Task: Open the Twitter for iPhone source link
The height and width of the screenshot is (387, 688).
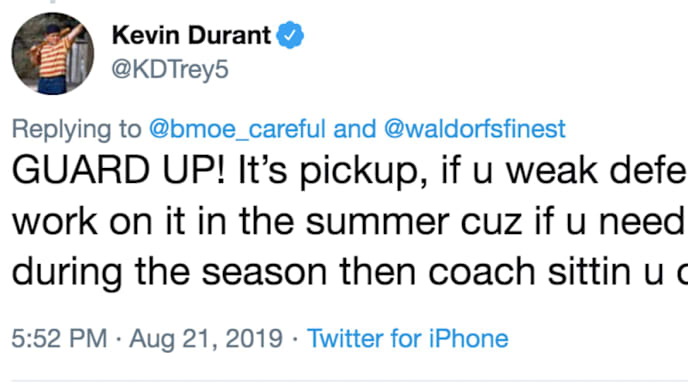Action: click(x=408, y=339)
